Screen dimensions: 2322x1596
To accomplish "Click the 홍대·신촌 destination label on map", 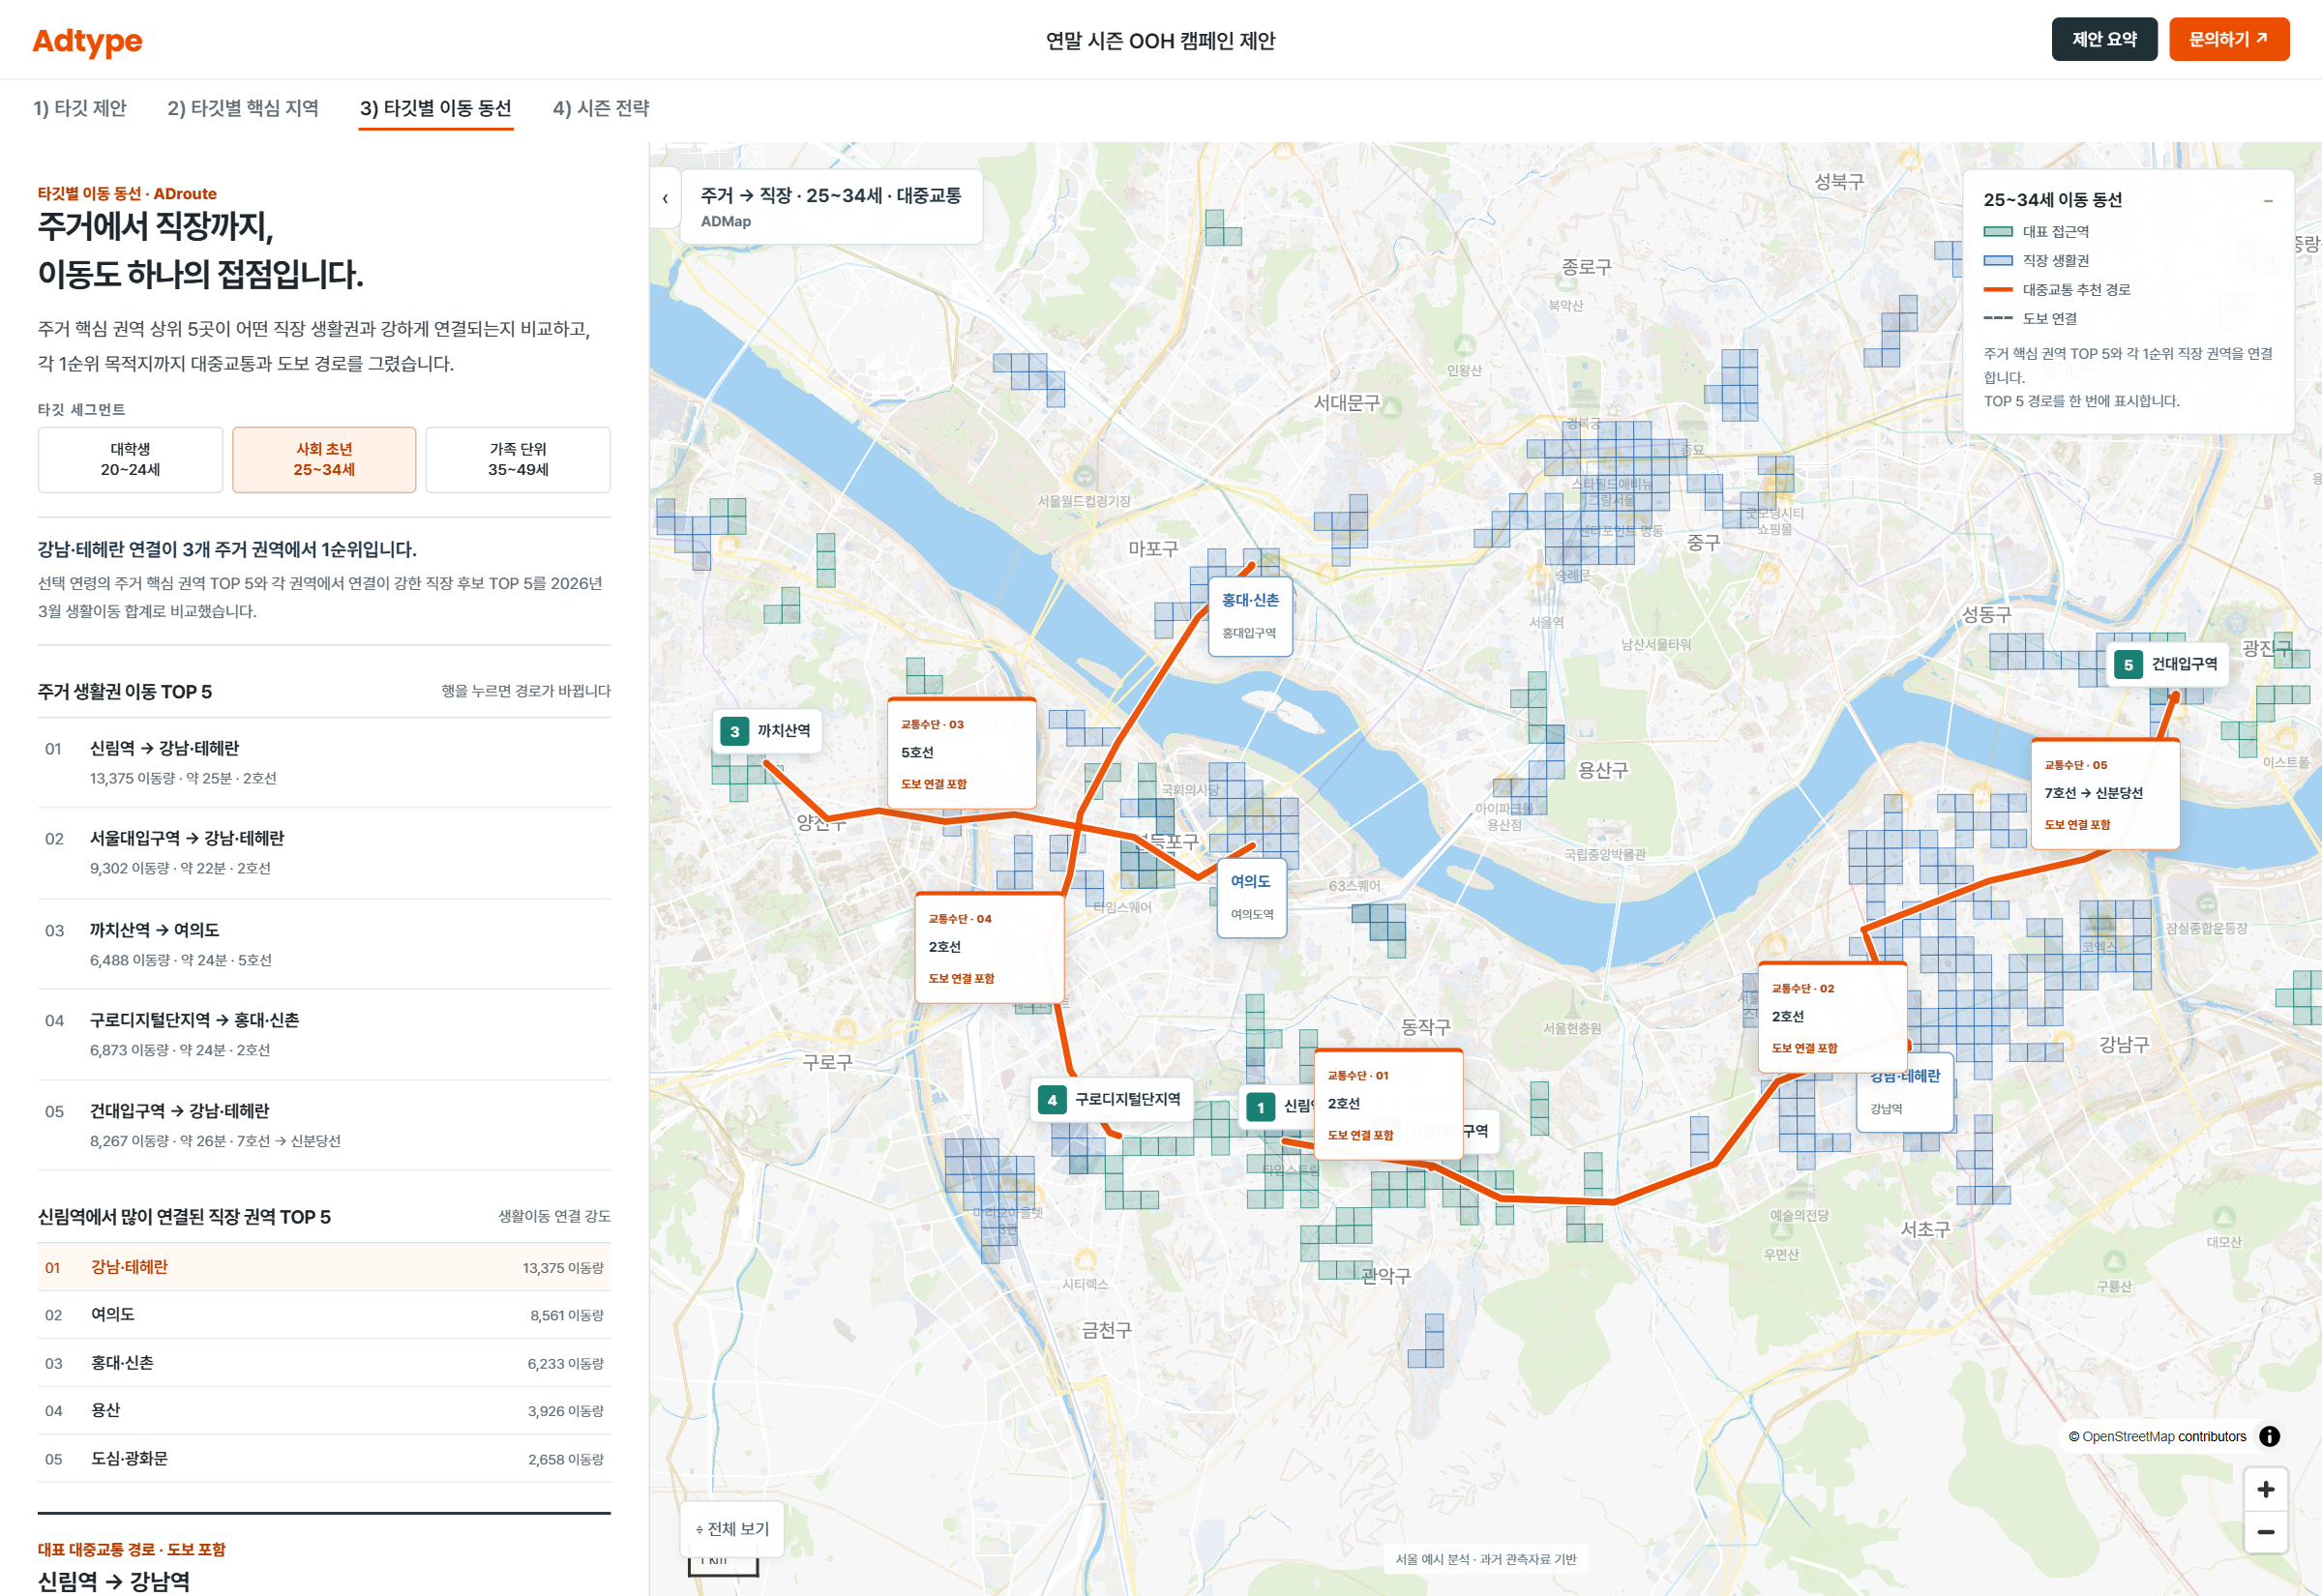I will [1250, 615].
